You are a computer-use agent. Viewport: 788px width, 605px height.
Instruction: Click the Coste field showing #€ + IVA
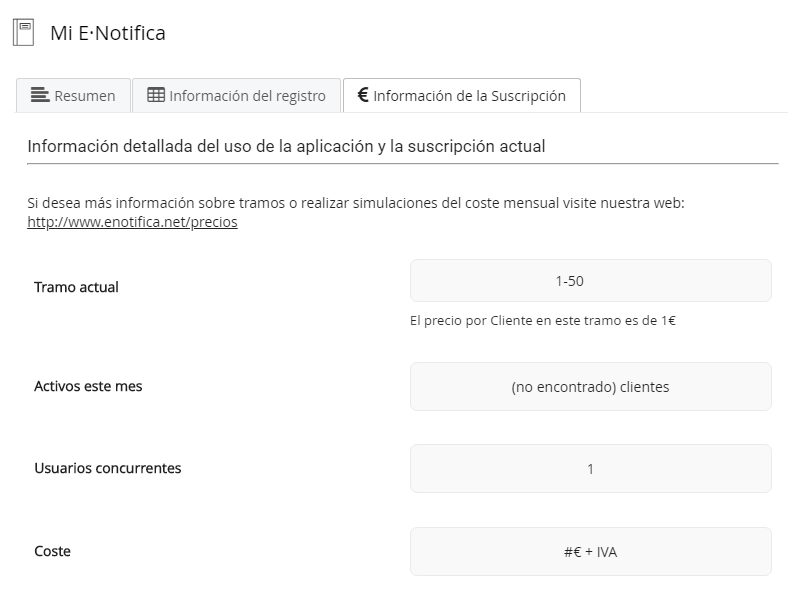(x=590, y=551)
